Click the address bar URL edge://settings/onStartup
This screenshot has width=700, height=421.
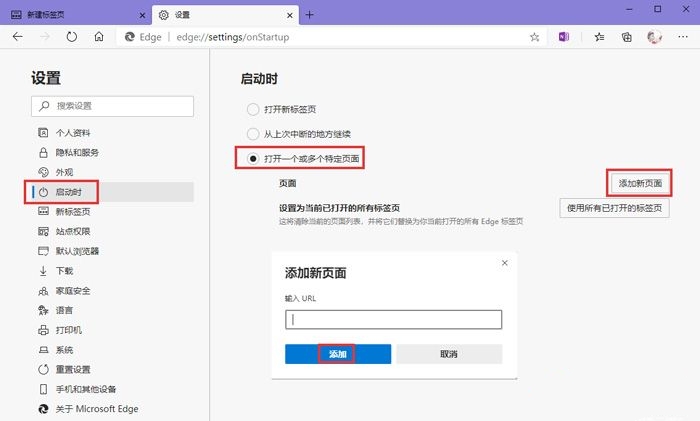coord(233,37)
